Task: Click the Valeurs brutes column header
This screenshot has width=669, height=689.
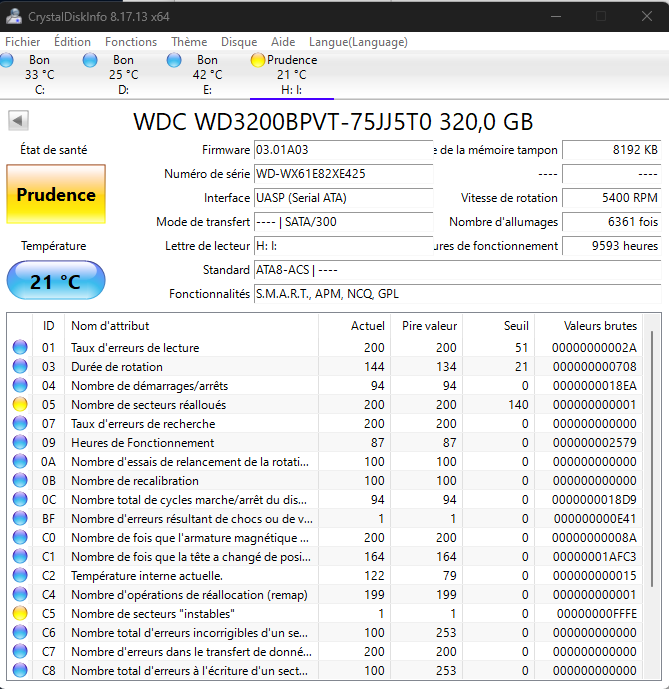Action: tap(600, 325)
